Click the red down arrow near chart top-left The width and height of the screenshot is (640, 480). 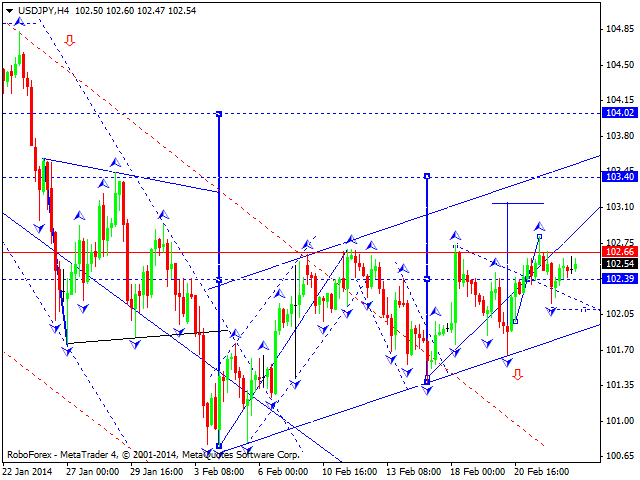click(x=69, y=41)
